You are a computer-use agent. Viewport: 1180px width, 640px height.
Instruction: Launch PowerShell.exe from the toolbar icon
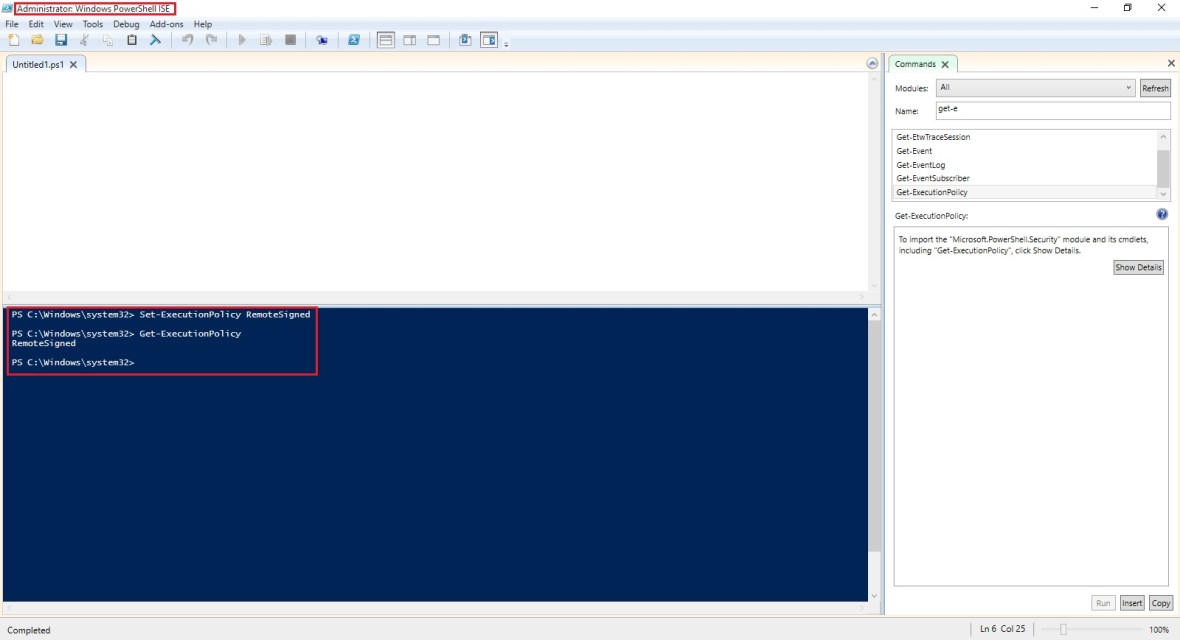[x=354, y=40]
